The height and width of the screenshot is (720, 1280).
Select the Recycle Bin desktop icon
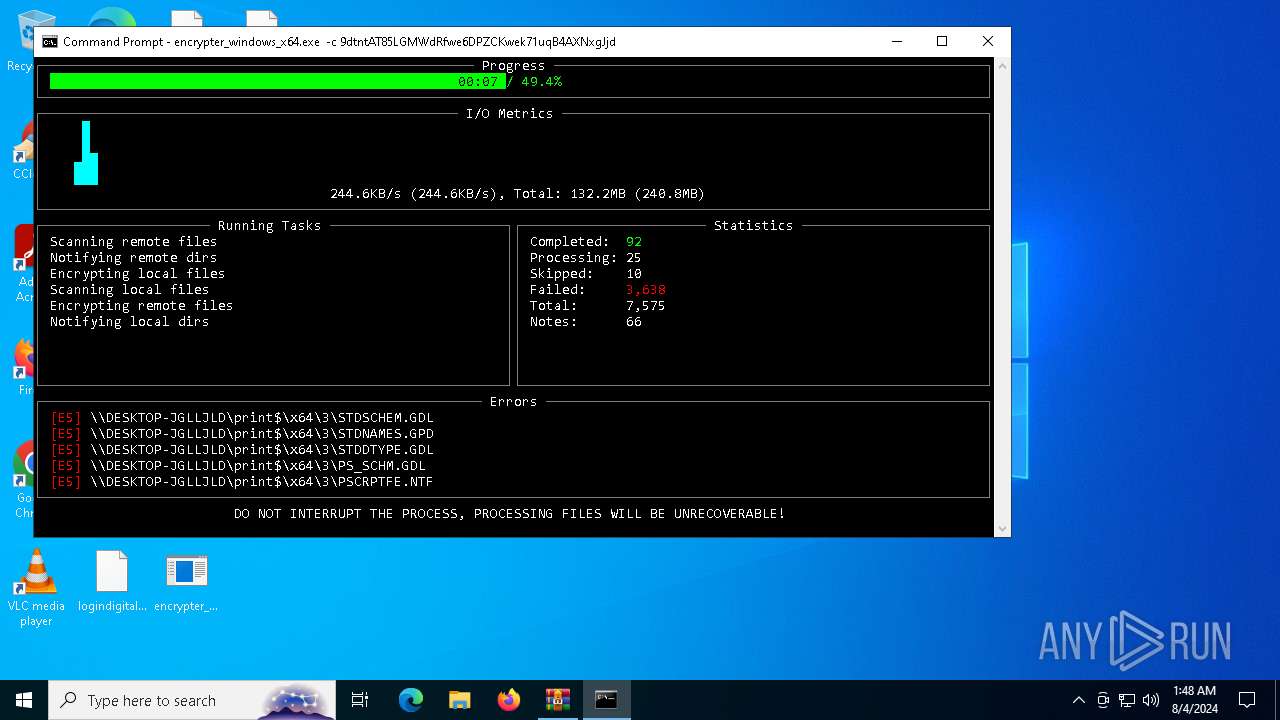tap(20, 42)
